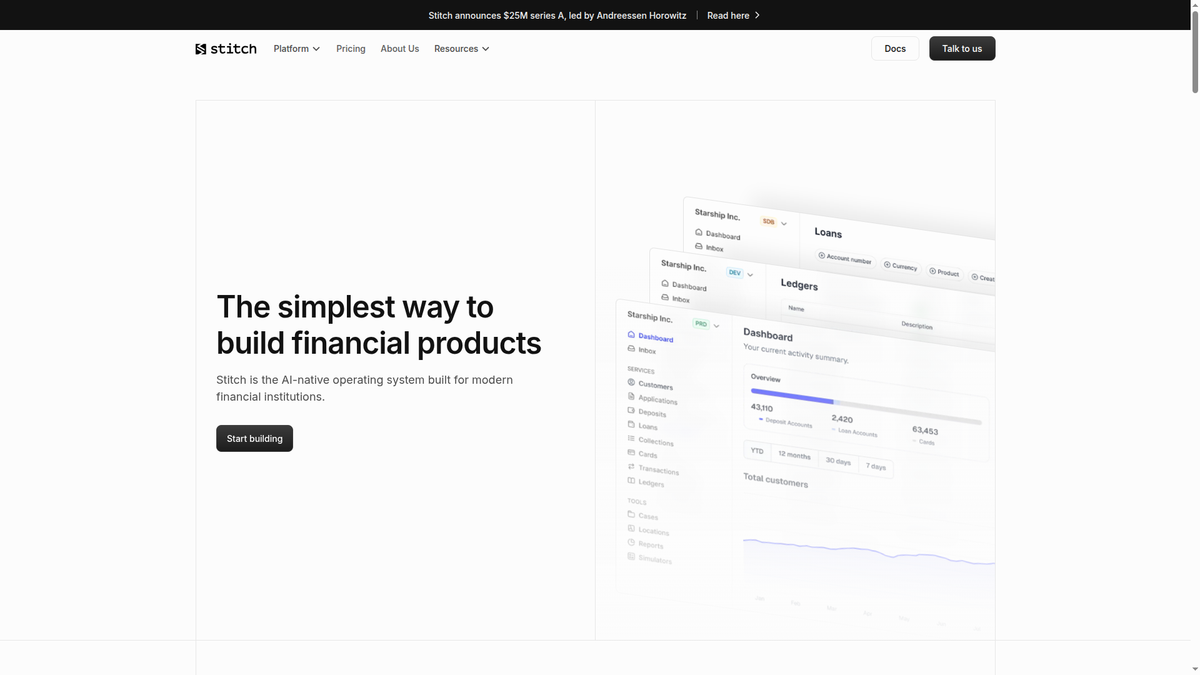Click the Applications icon in the Services list

631,396
